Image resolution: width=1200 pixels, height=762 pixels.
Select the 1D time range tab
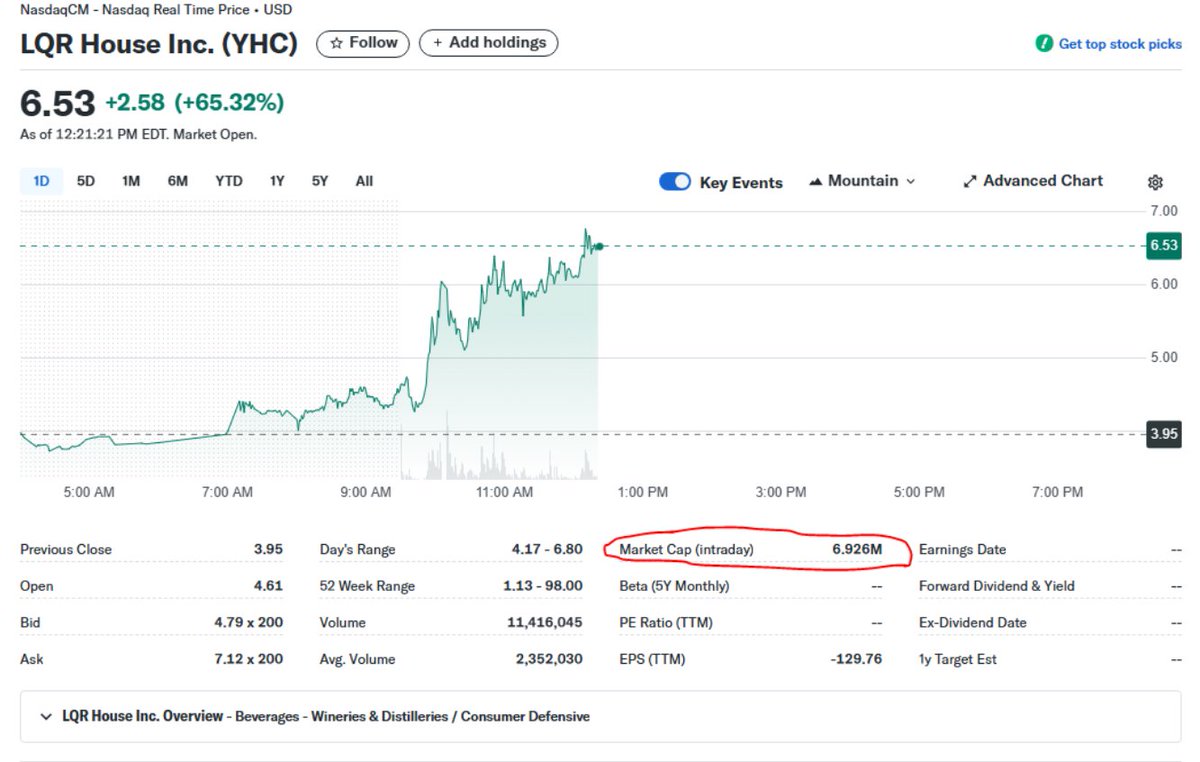click(x=41, y=181)
